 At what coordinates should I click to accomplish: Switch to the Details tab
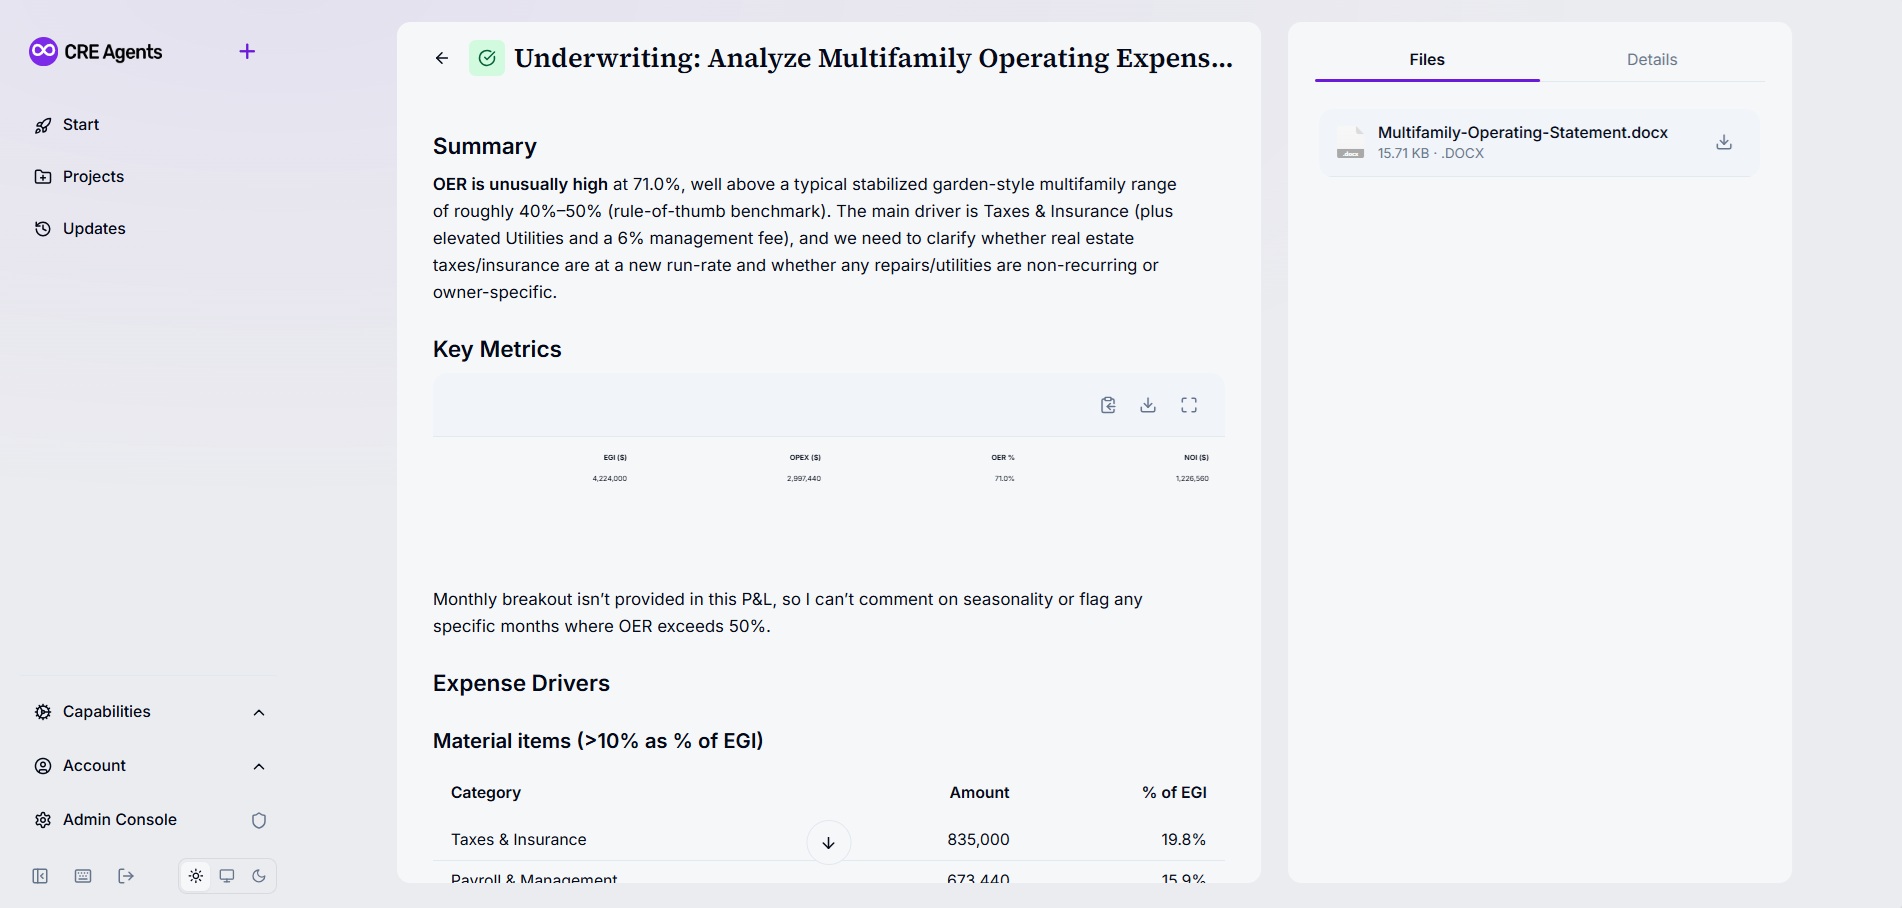click(x=1651, y=60)
